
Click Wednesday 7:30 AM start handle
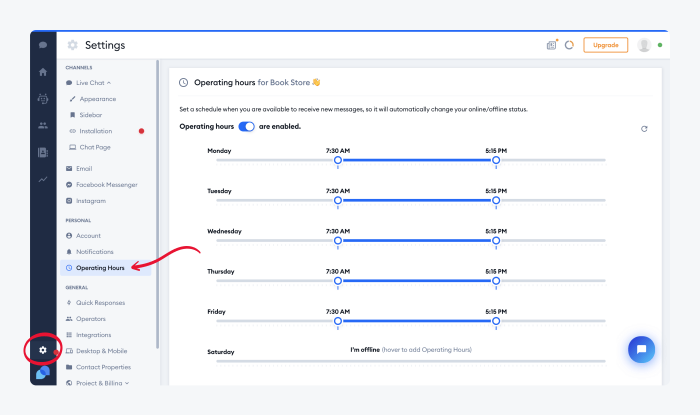pos(338,241)
